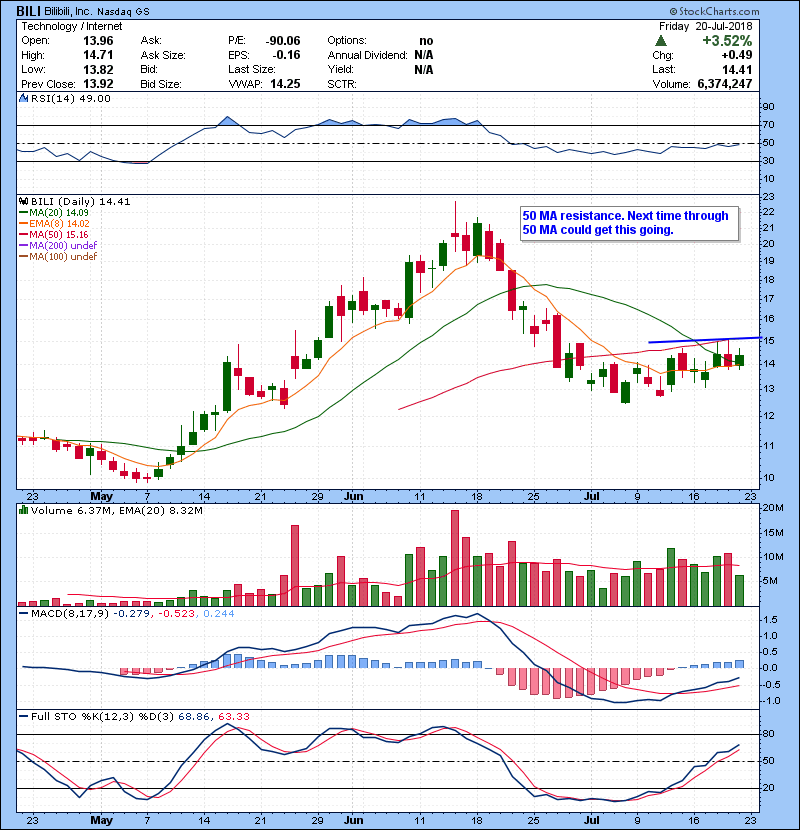
Task: Click the Bilibili, Inc. Nasdaq GS title
Action: [97, 11]
